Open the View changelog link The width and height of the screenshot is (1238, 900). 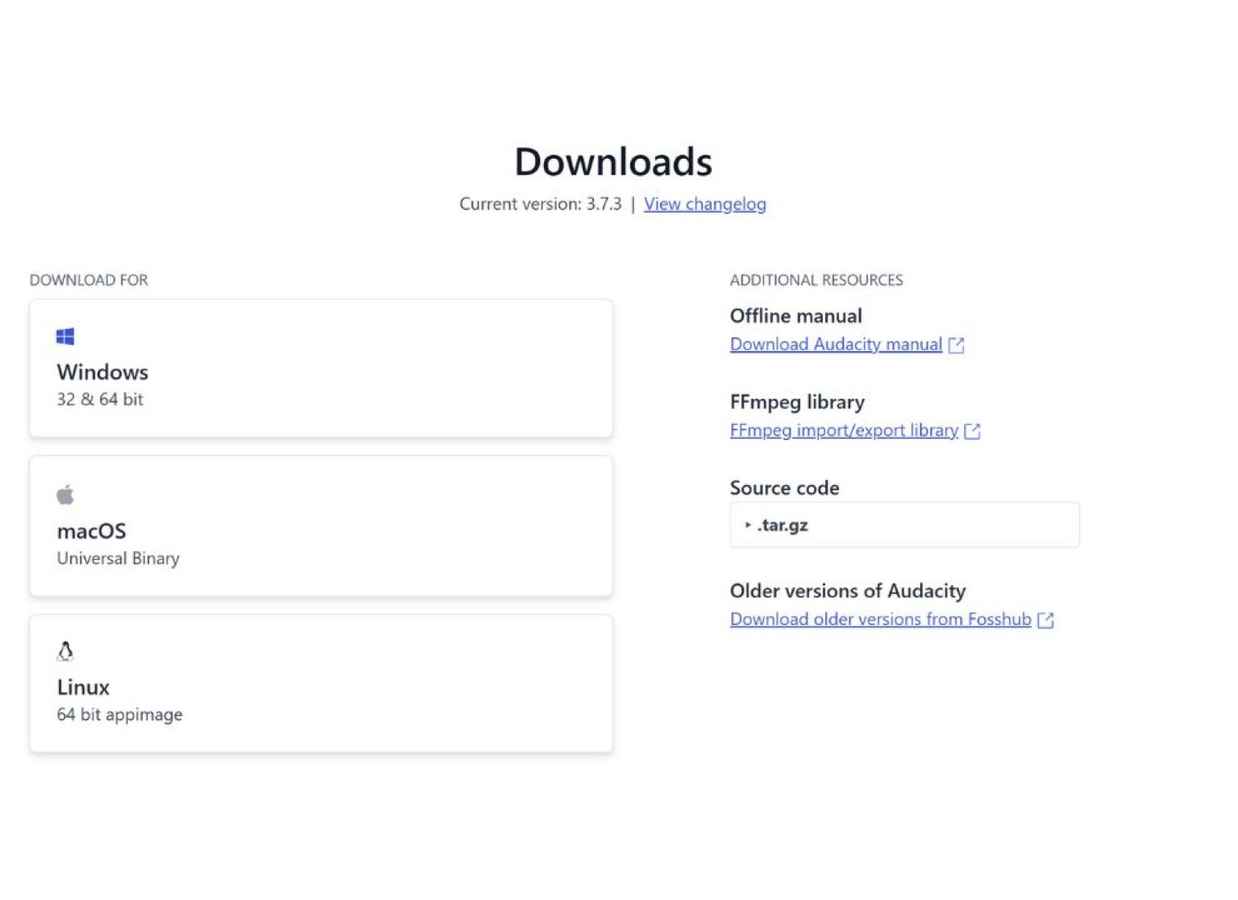pyautogui.click(x=705, y=204)
